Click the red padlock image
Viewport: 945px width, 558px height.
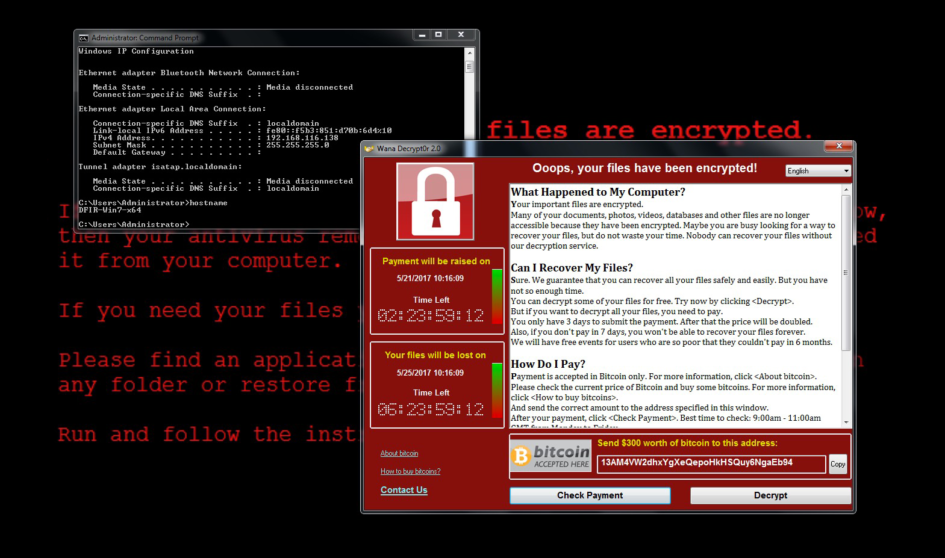click(x=435, y=201)
